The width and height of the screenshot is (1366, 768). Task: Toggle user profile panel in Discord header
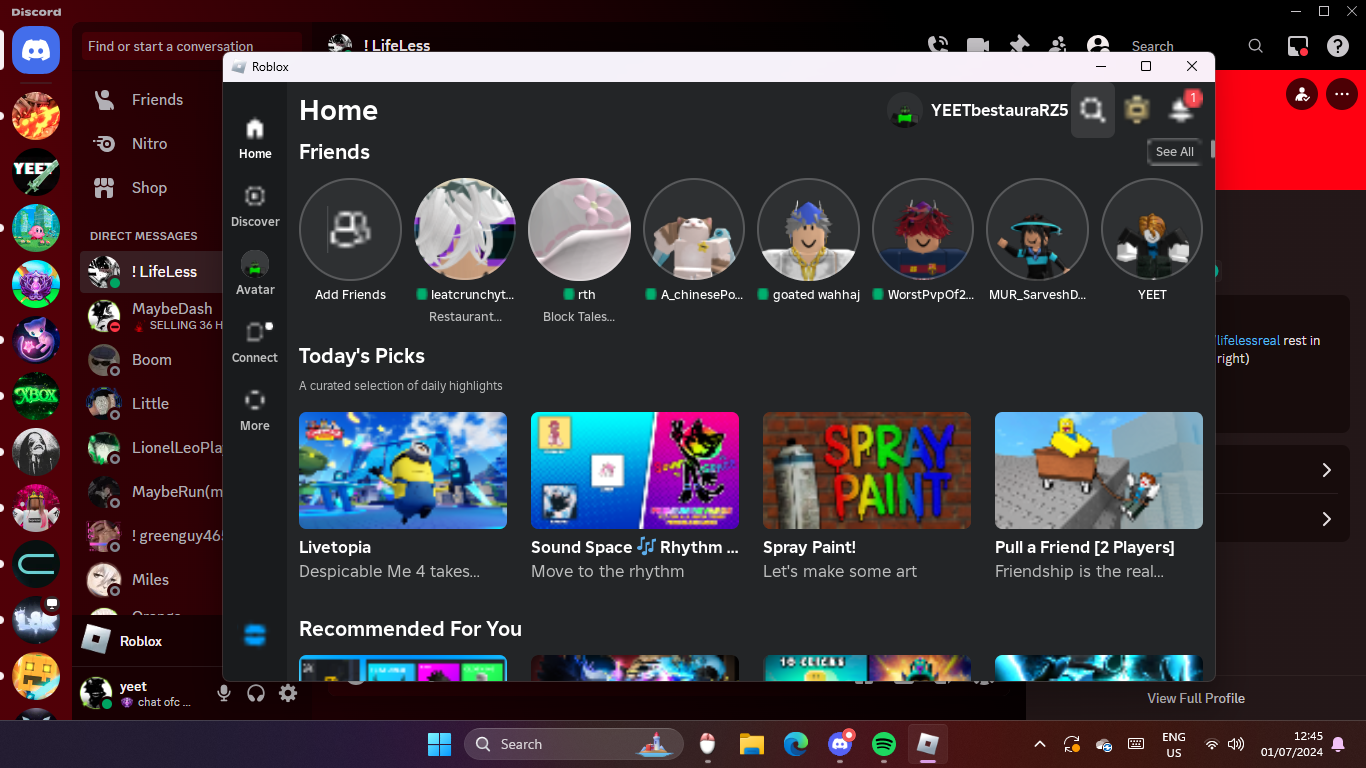(x=1098, y=46)
